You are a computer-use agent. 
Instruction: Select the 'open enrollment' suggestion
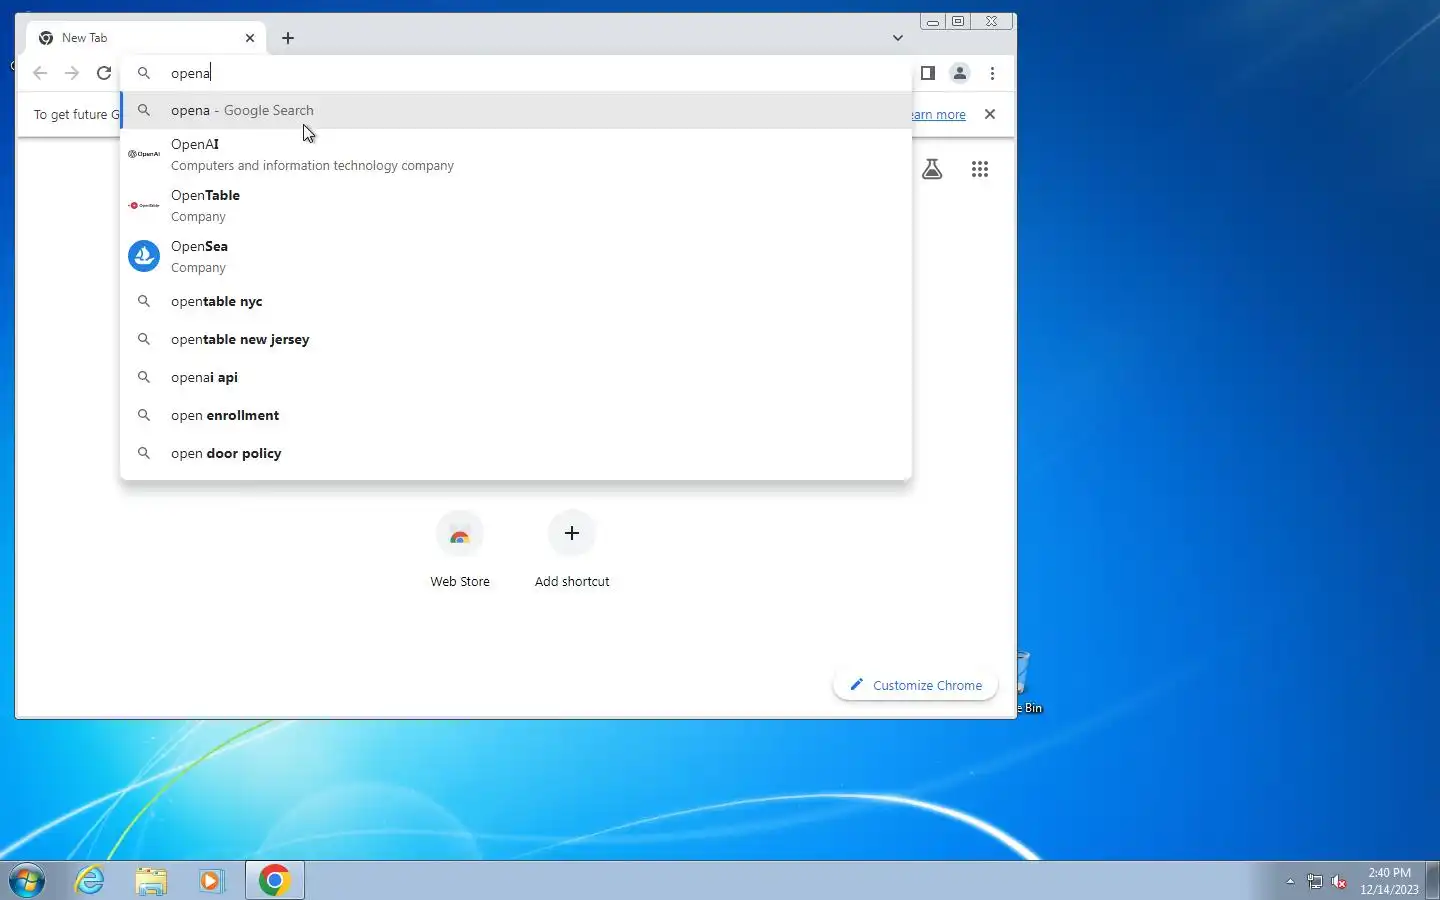point(516,415)
